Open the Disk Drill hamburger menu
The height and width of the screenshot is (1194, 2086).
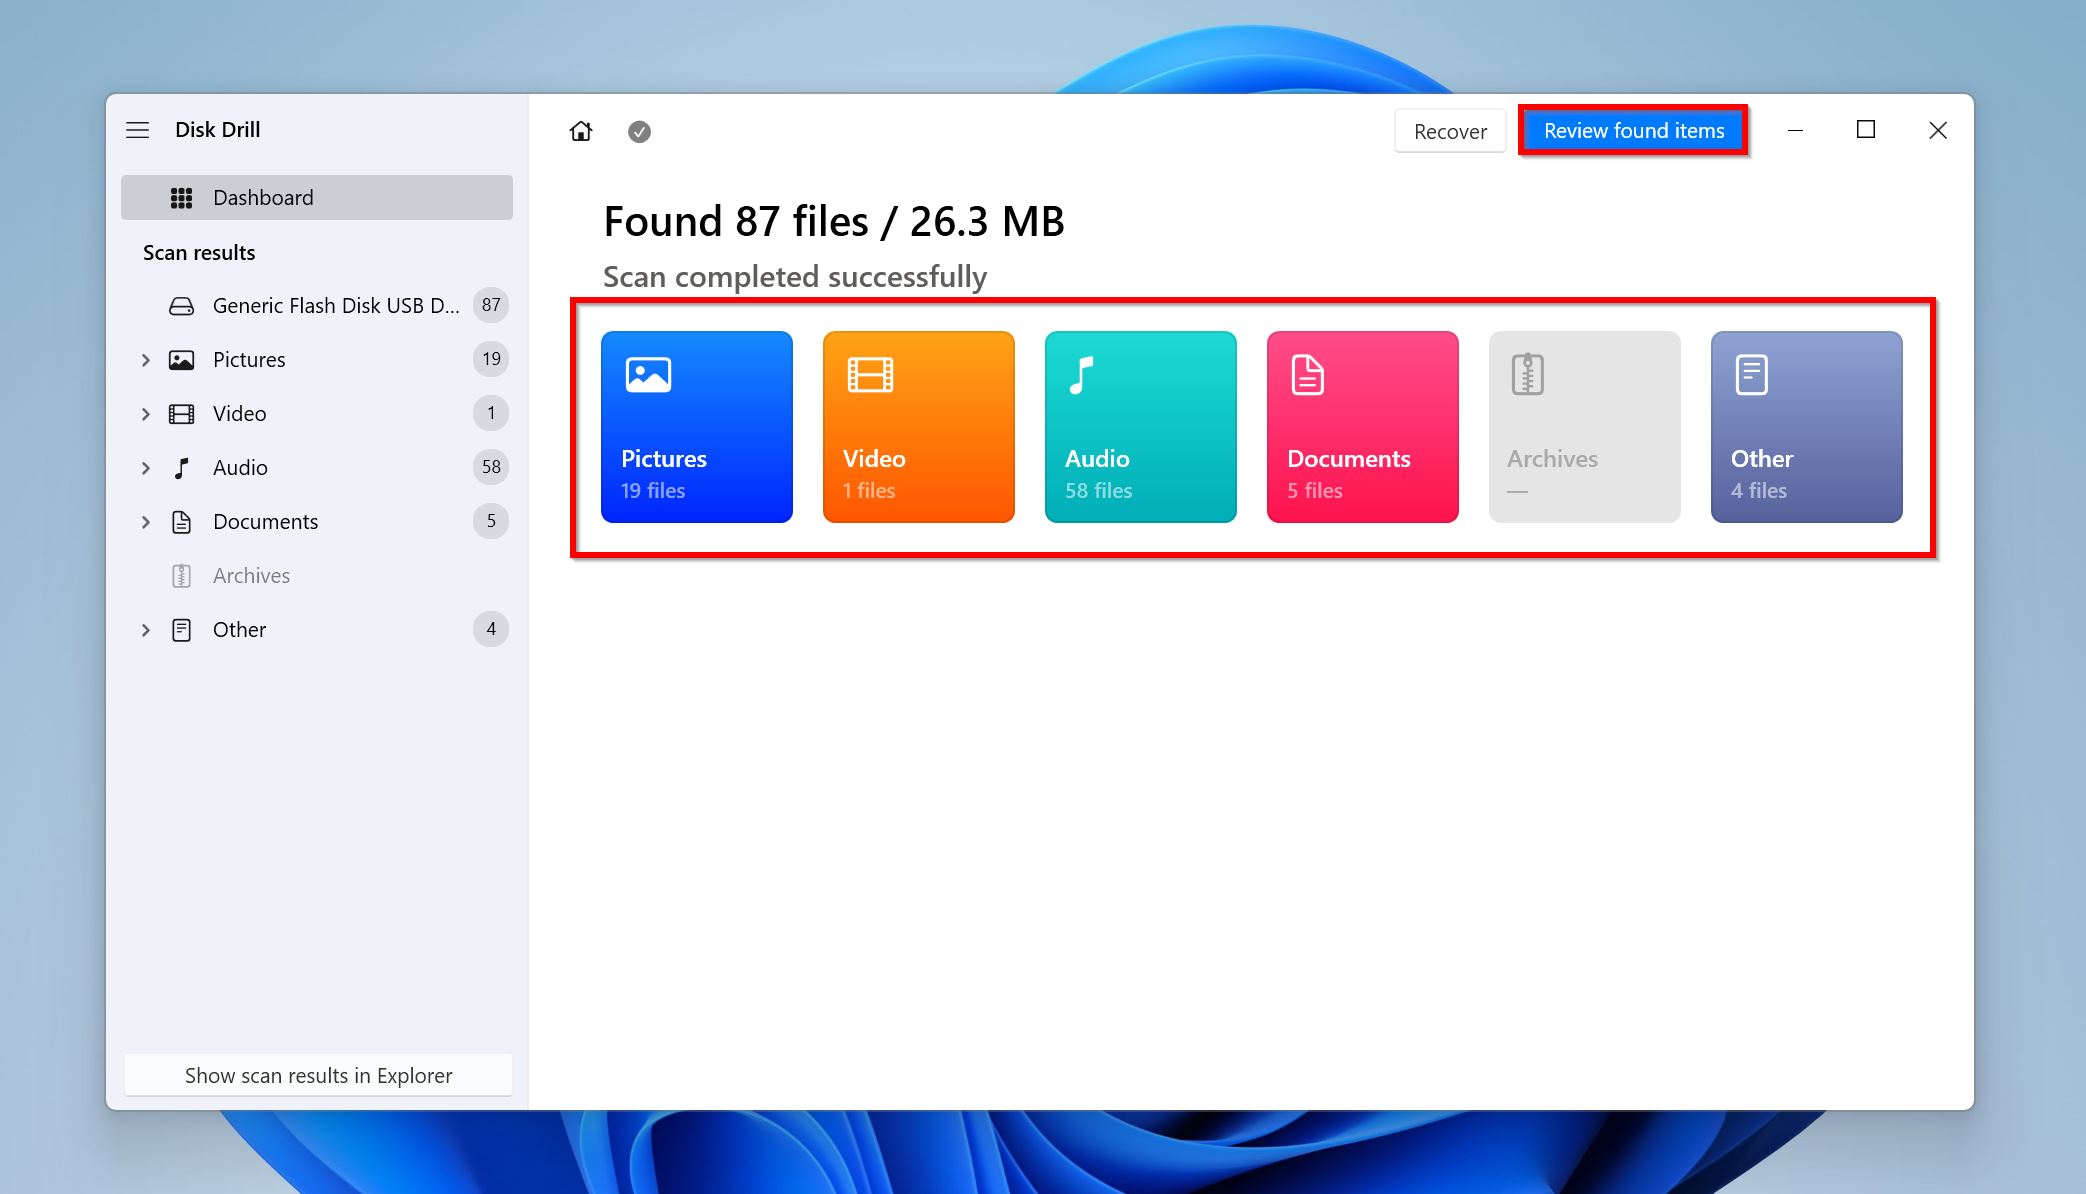[x=139, y=129]
